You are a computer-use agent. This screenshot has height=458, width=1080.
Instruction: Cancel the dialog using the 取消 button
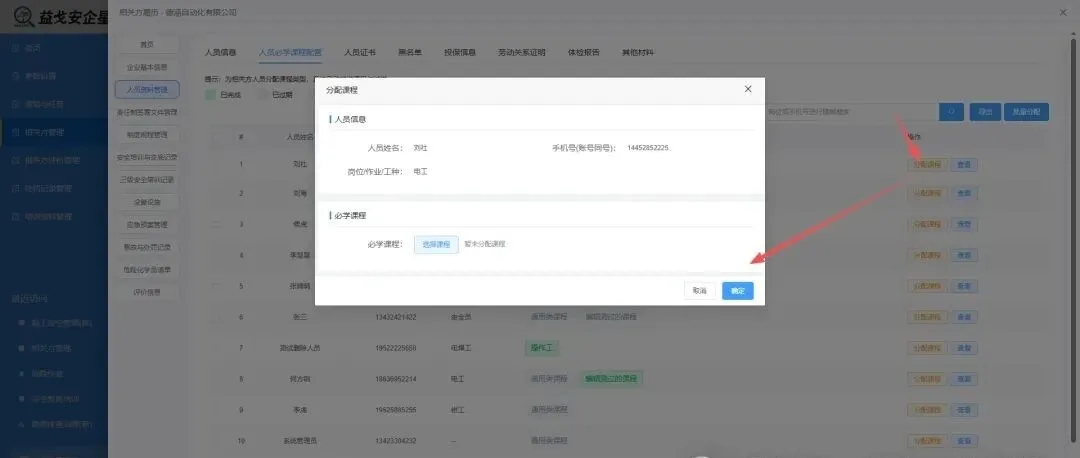pos(700,291)
